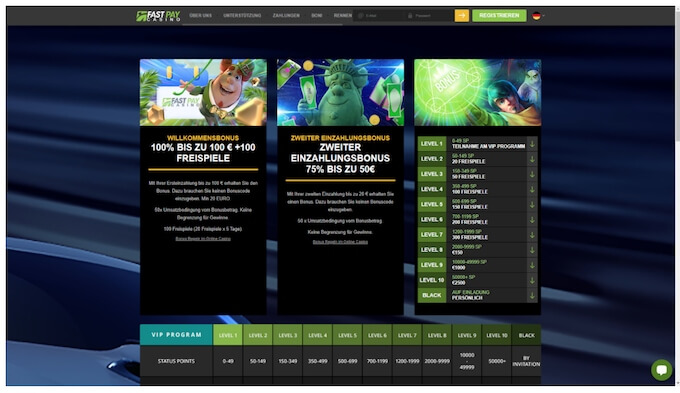Select BLACK column in VIP table

coord(526,335)
